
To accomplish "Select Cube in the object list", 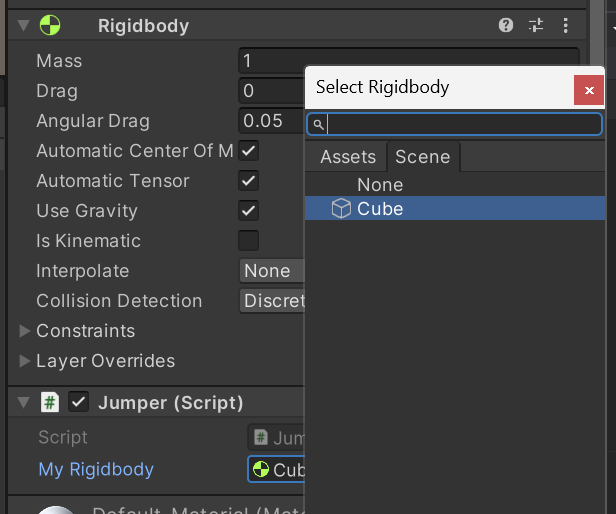I will pos(455,208).
